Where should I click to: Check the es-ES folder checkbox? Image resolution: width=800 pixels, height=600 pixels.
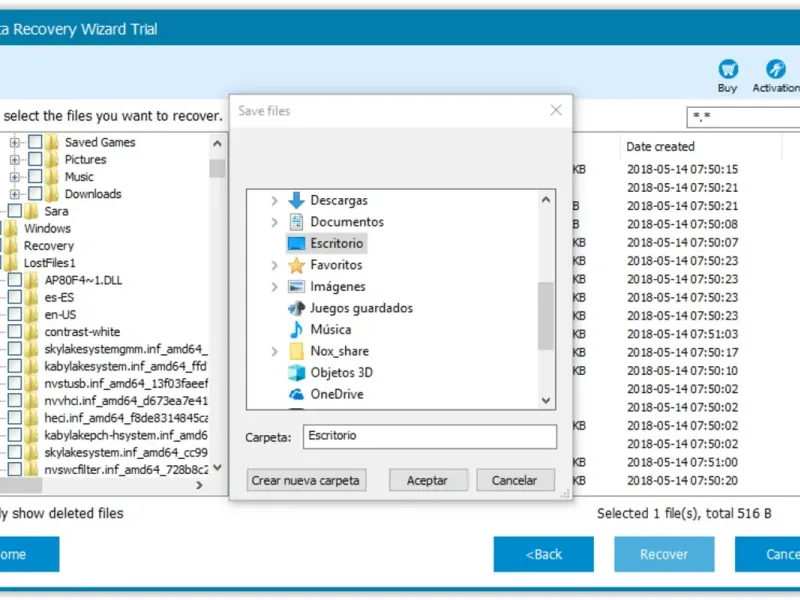tap(15, 297)
